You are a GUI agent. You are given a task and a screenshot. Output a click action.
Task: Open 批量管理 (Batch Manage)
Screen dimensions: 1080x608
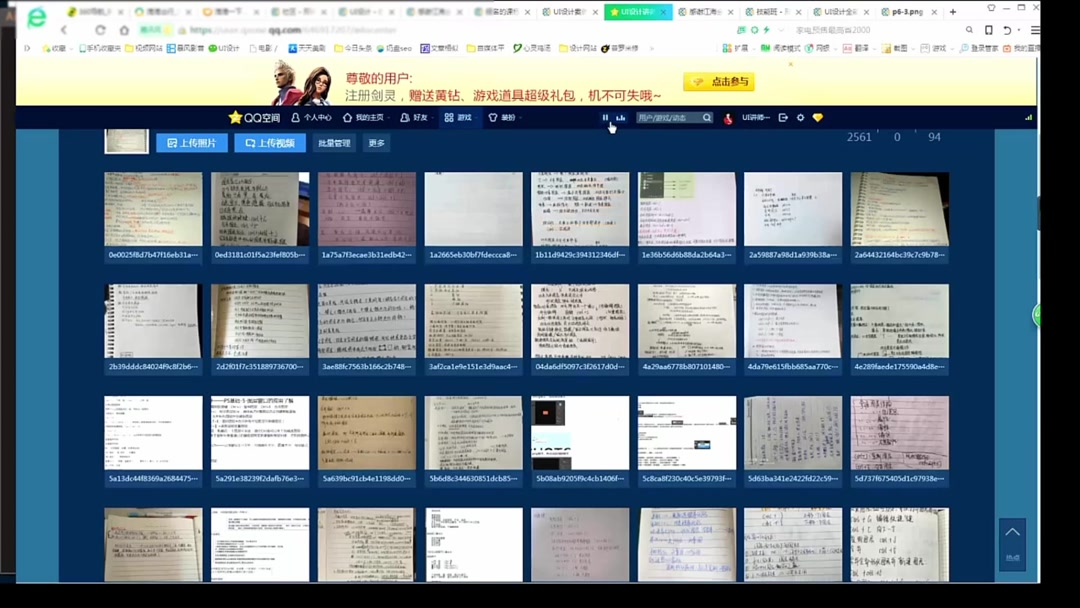click(333, 142)
